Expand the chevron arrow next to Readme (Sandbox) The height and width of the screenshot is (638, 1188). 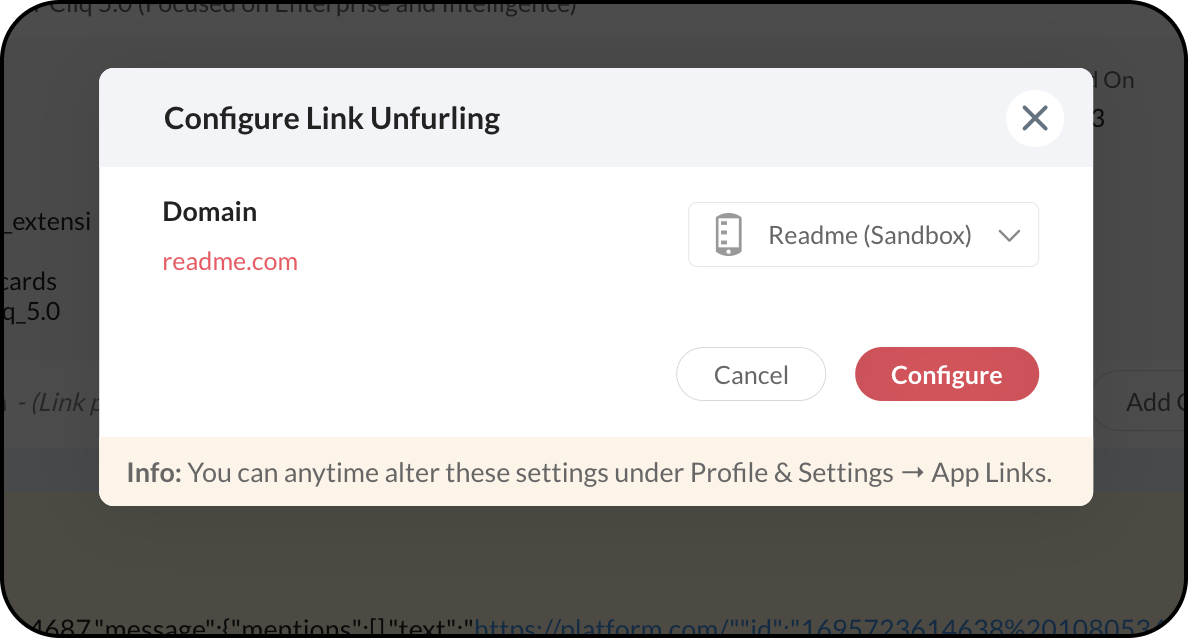1008,236
